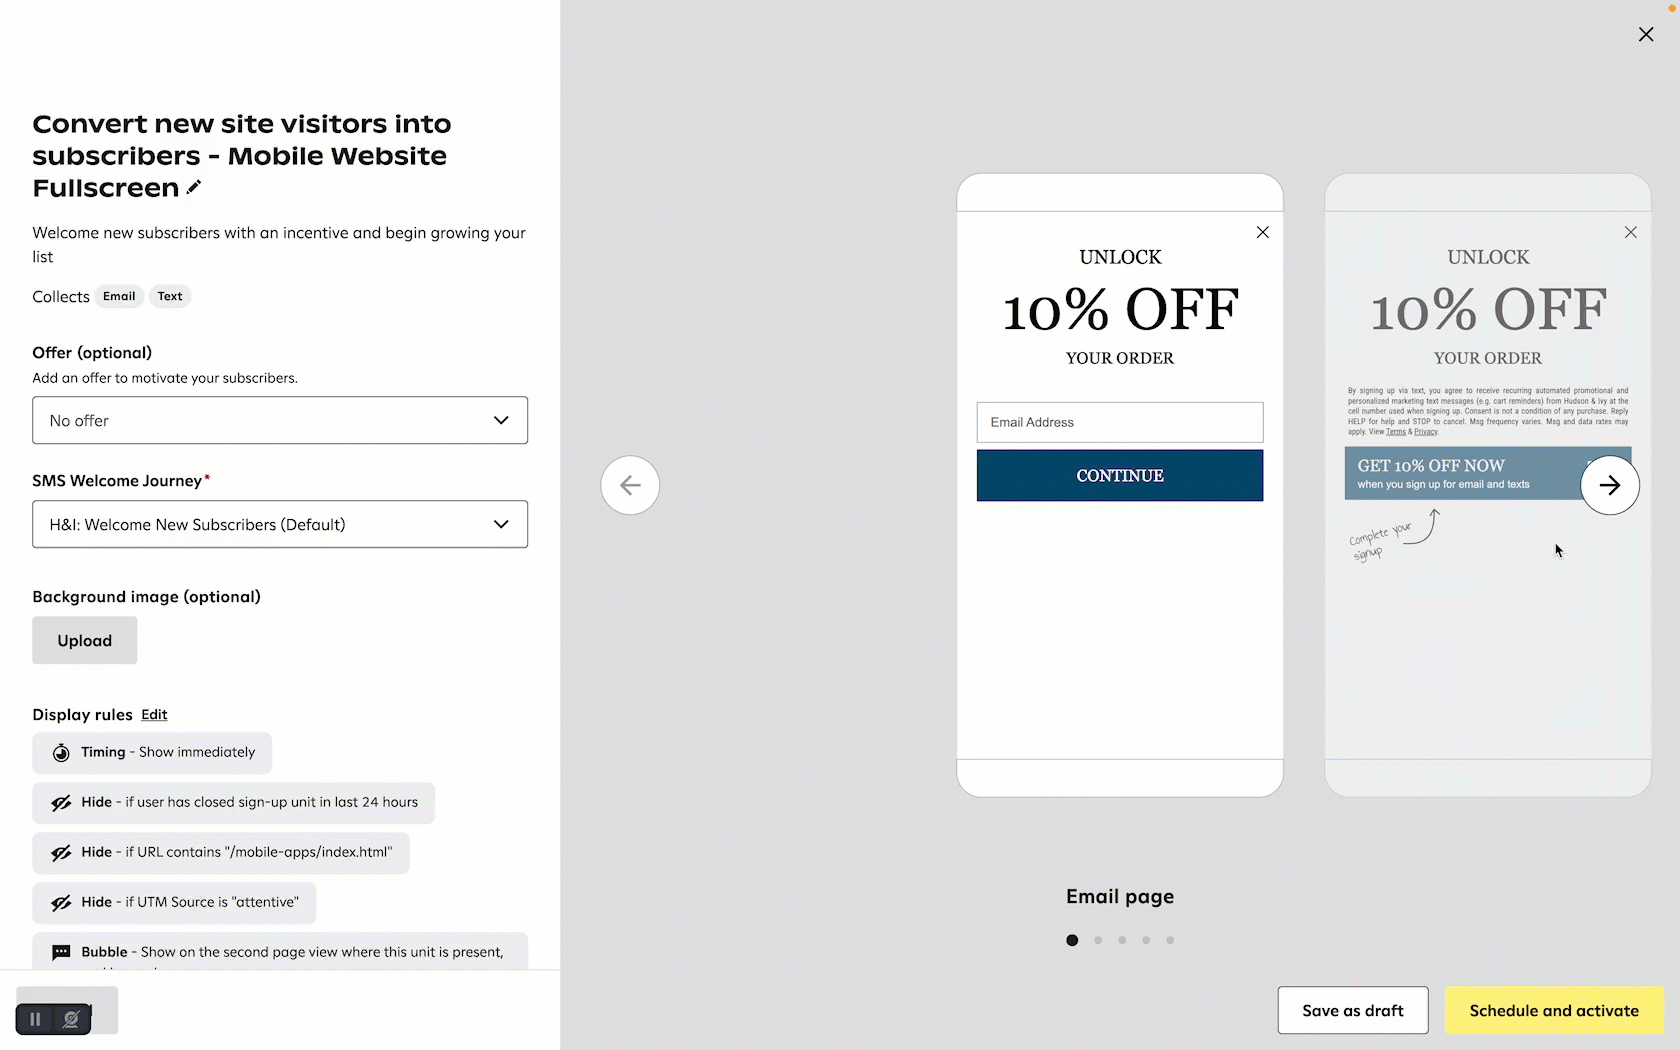Click the pencil icon to rename the sign-up unit

click(x=194, y=187)
